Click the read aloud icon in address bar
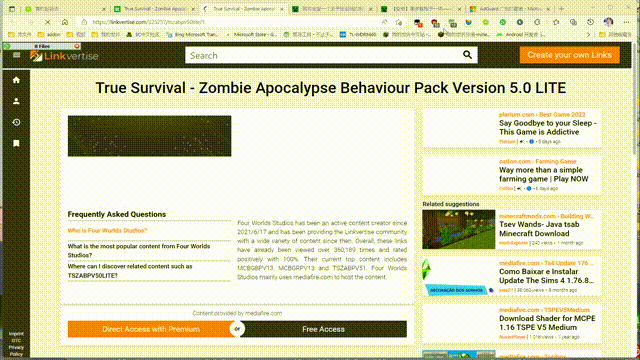 (x=384, y=22)
